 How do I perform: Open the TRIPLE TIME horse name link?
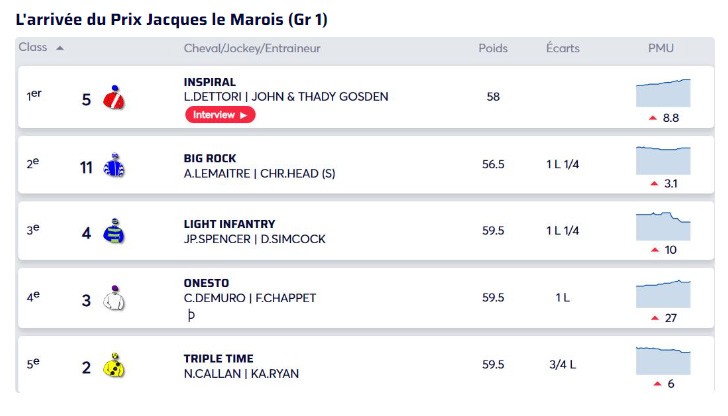218,358
